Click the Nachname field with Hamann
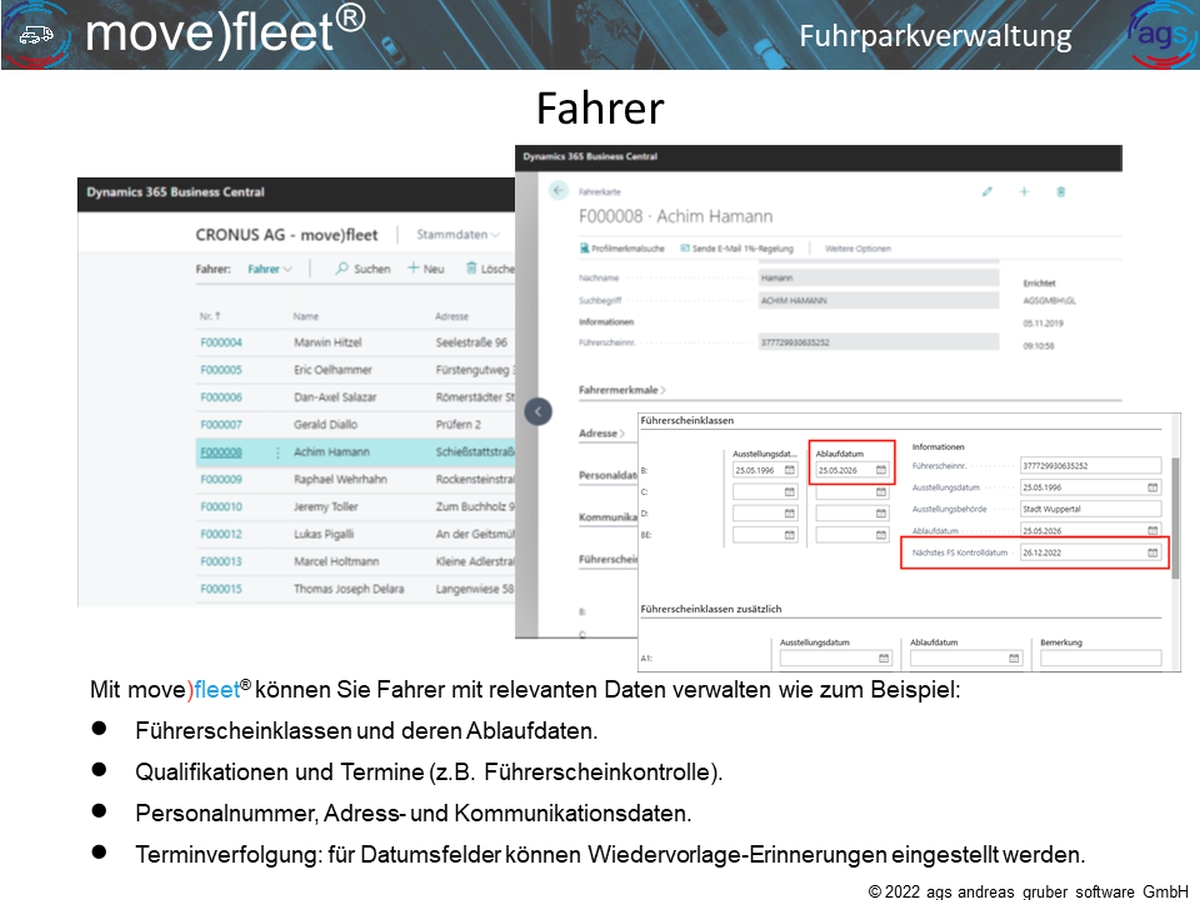1200x900 pixels. coord(879,279)
